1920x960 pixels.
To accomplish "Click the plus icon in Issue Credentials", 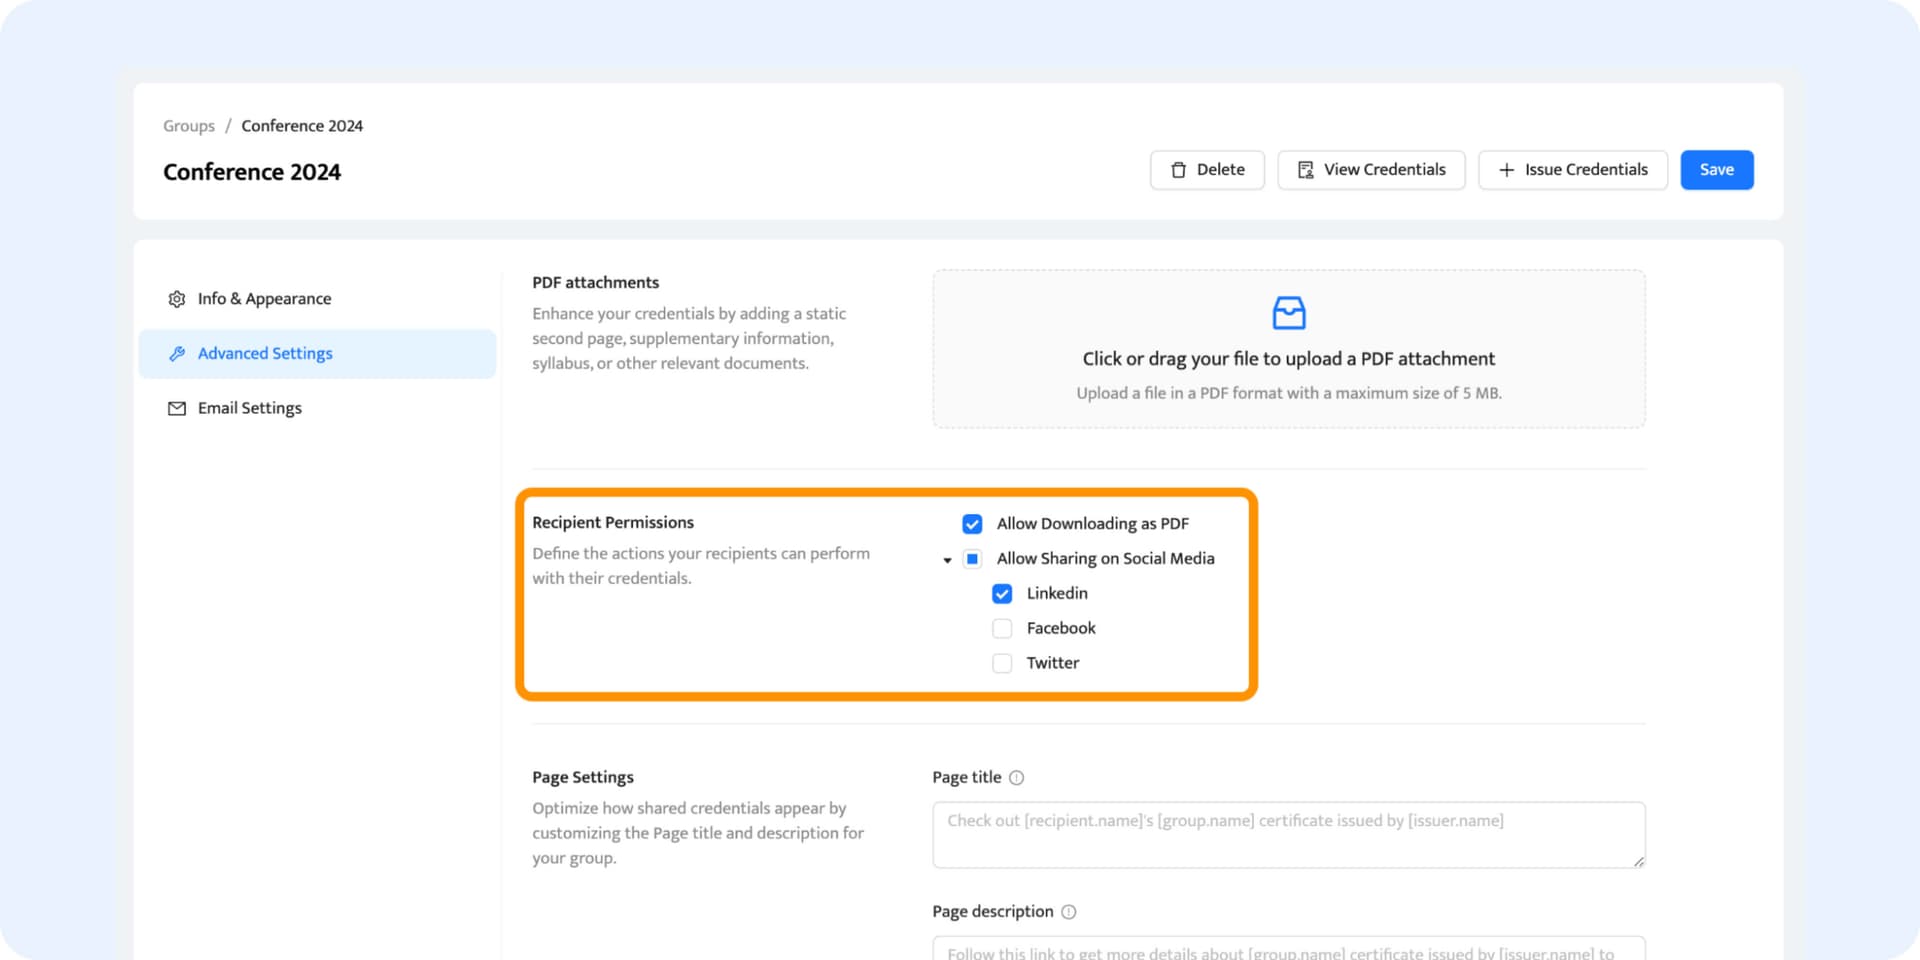I will [1506, 170].
